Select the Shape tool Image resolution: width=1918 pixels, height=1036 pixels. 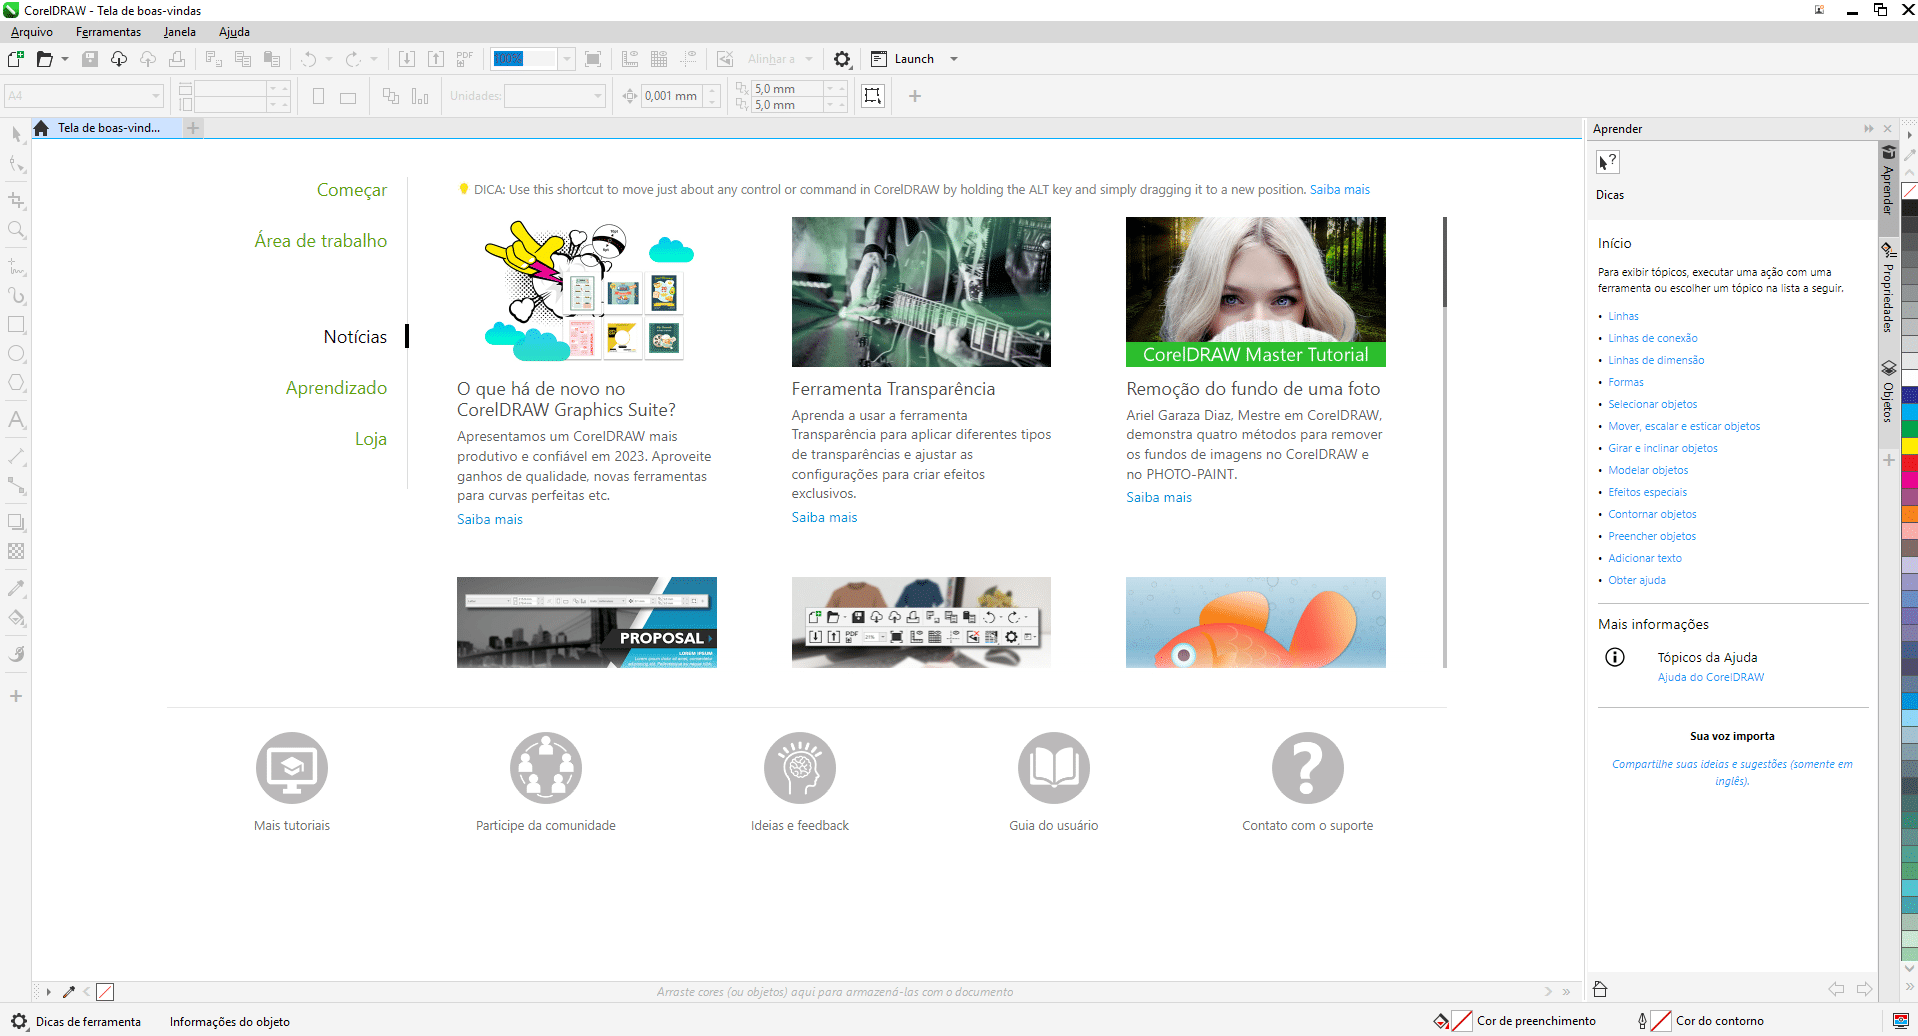point(16,165)
